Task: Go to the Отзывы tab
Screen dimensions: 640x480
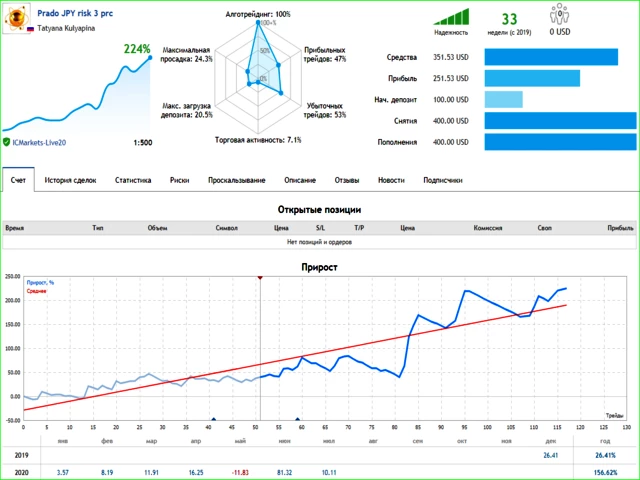Action: (347, 180)
